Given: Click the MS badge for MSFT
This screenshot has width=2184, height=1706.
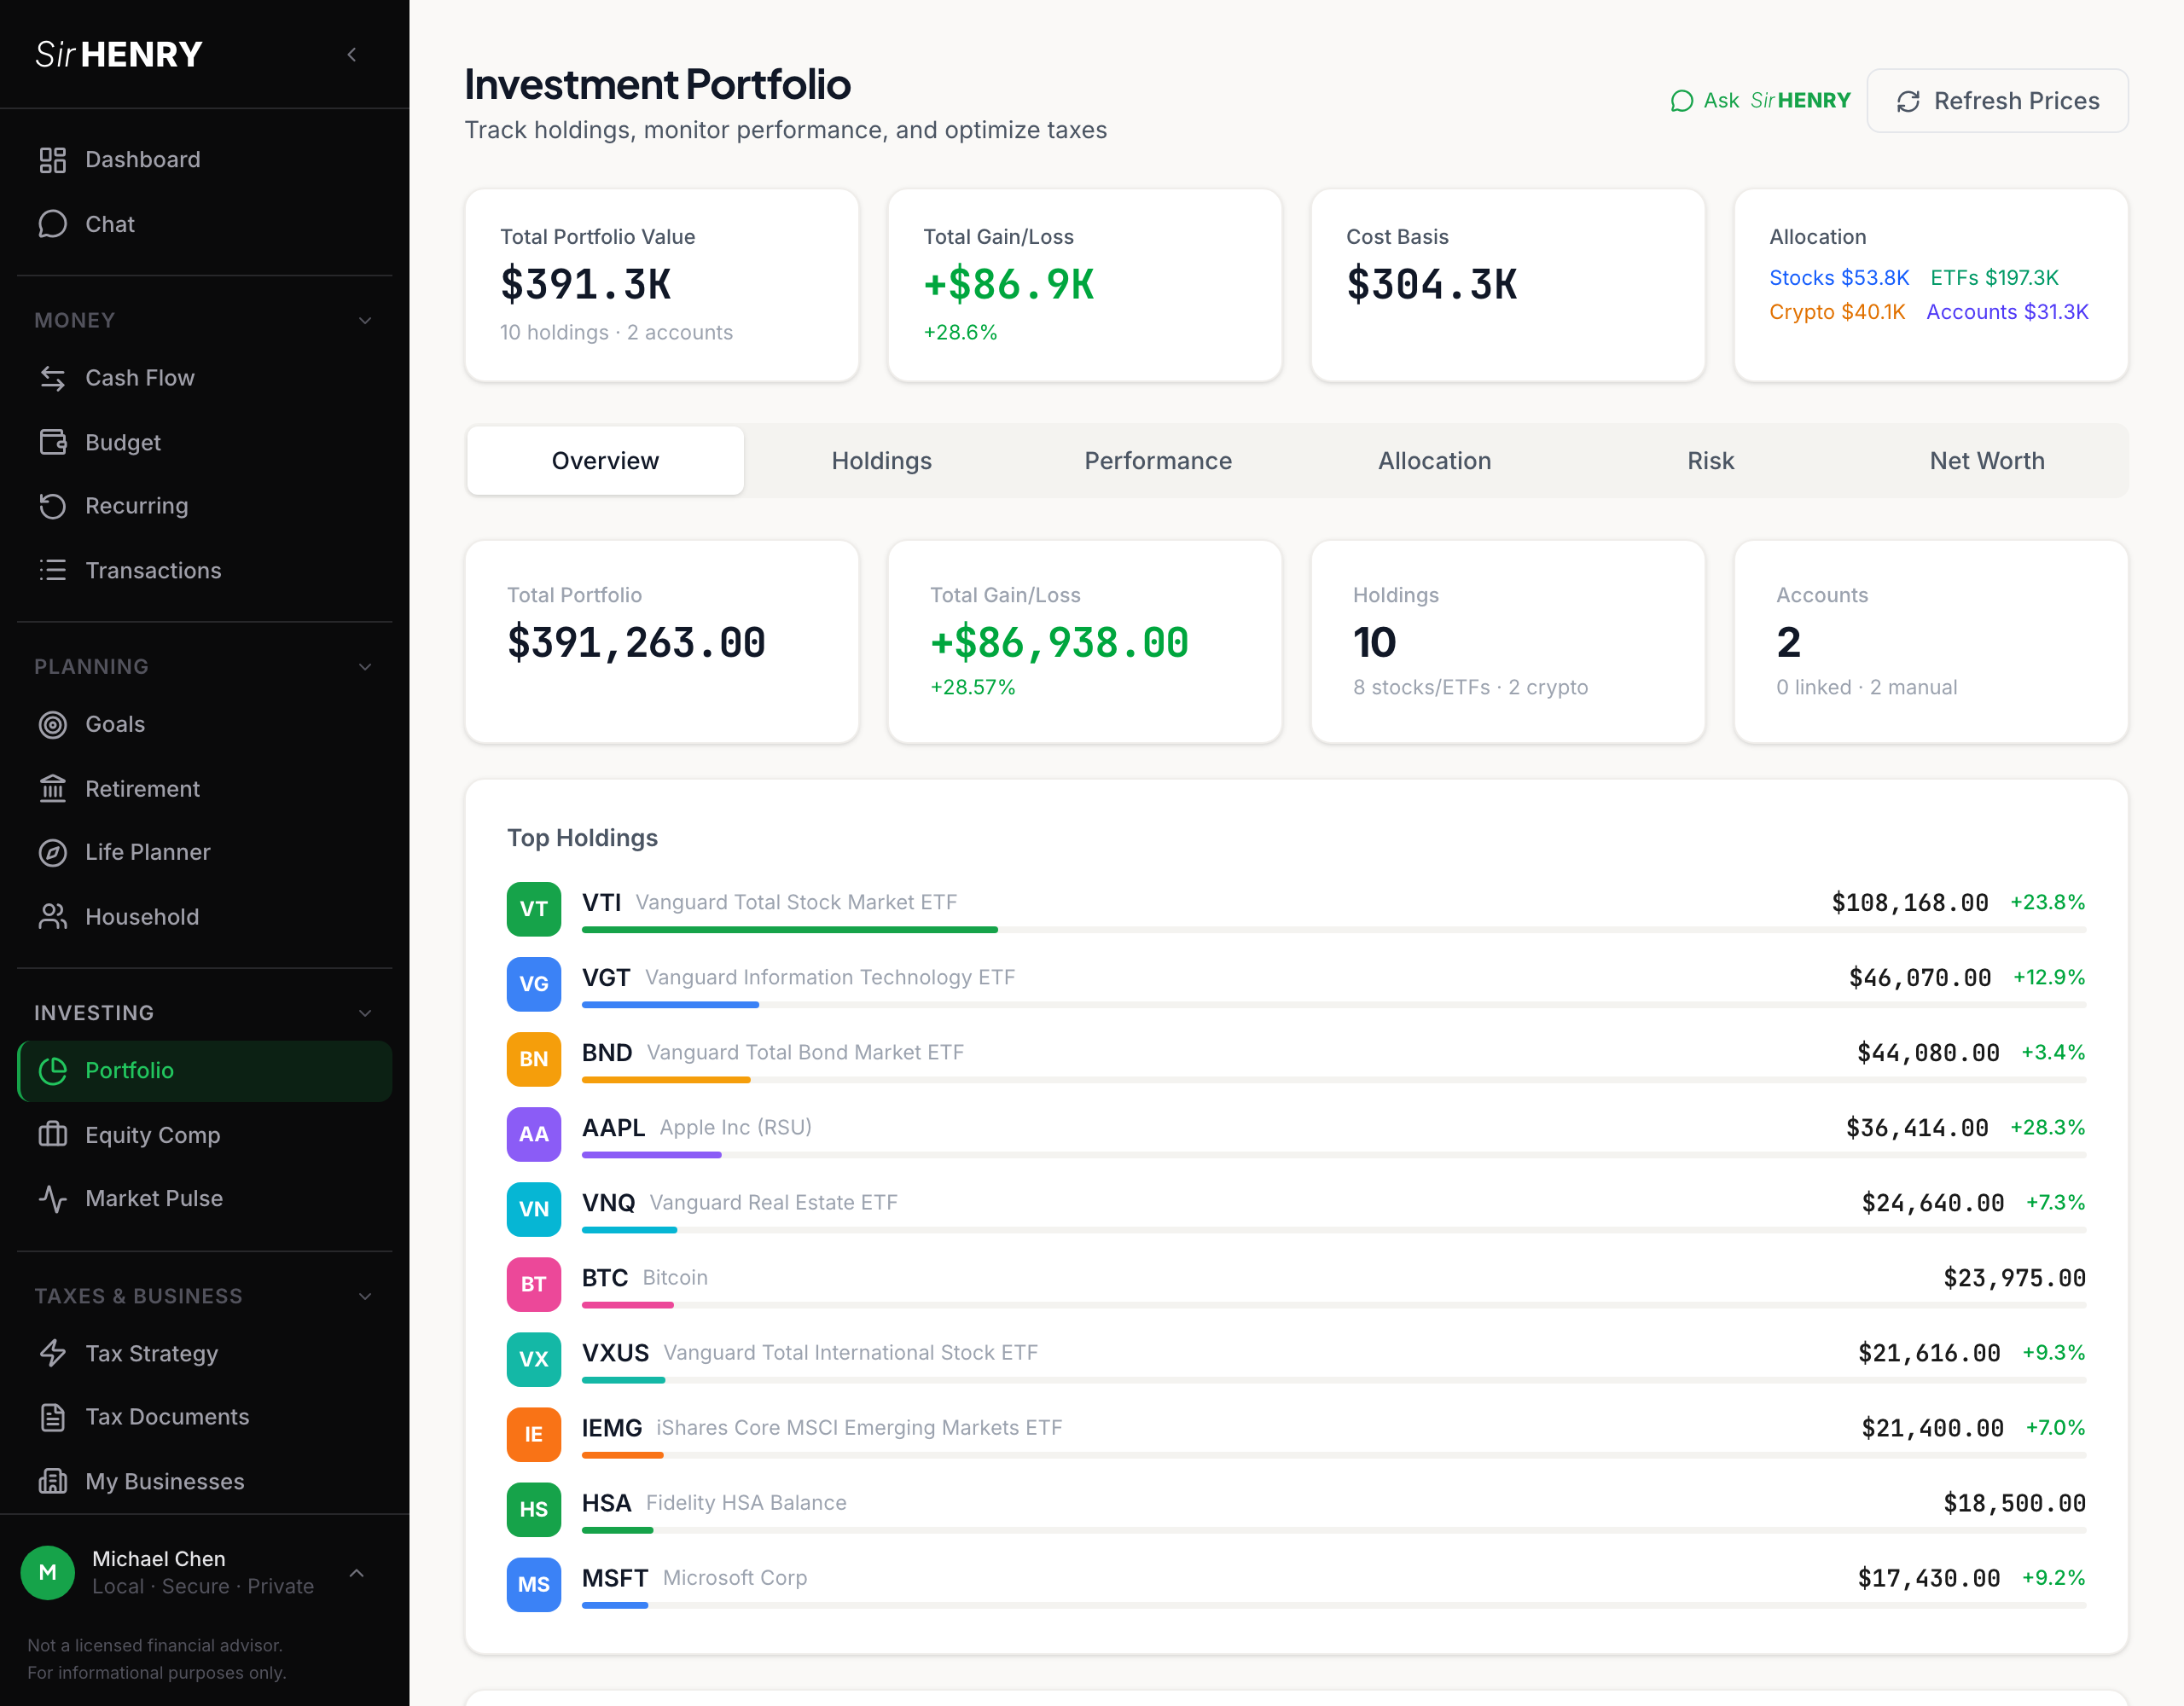Looking at the screenshot, I should [533, 1584].
